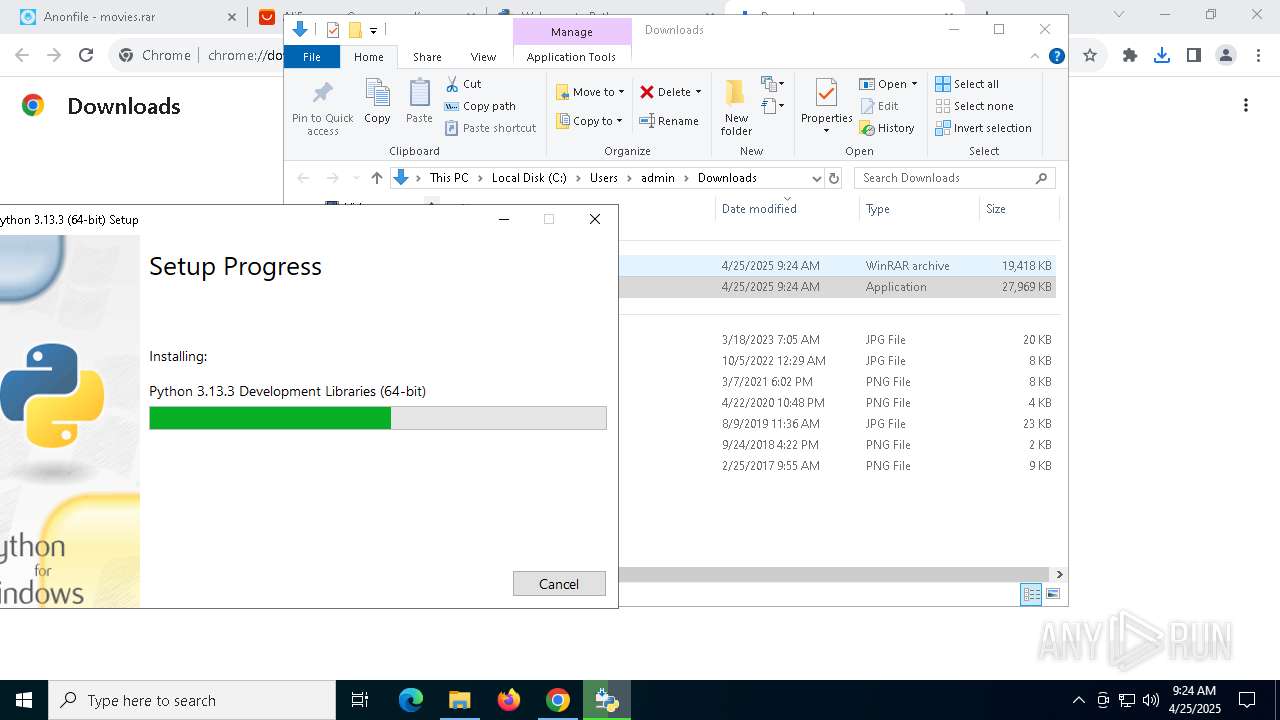Click the Windows Start button
Image resolution: width=1280 pixels, height=720 pixels.
tap(24, 700)
